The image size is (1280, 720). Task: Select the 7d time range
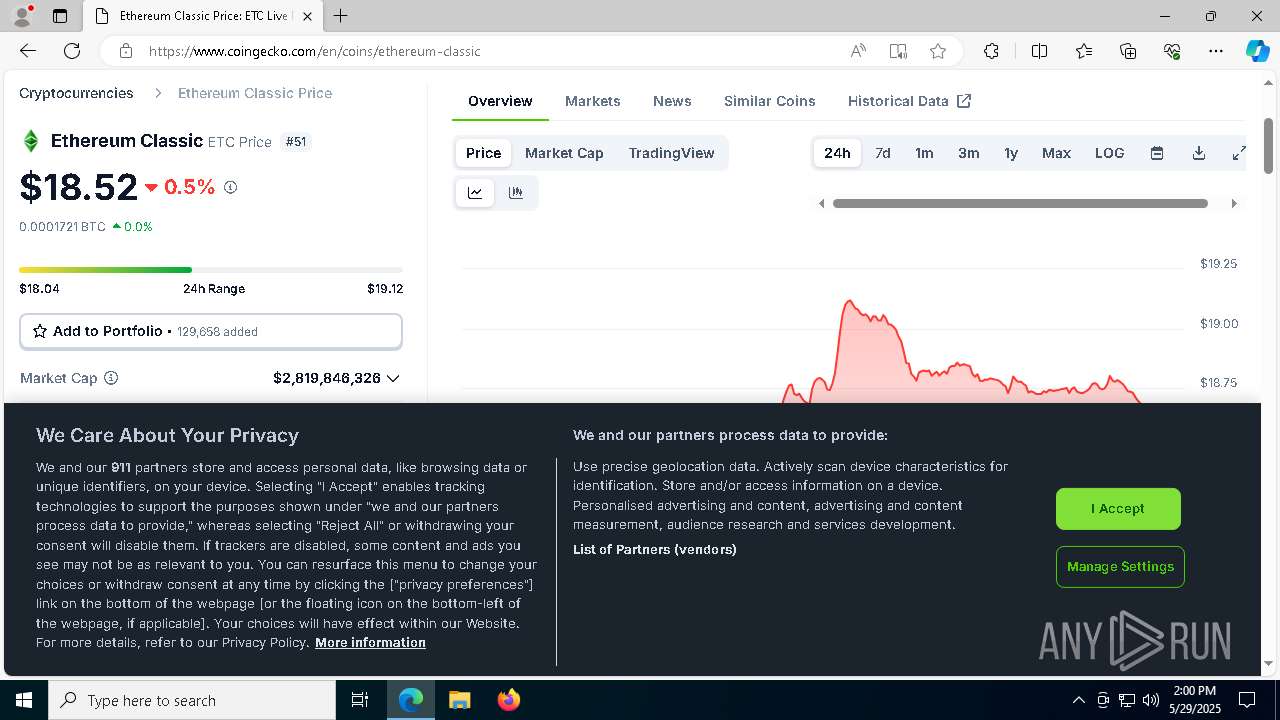point(883,153)
